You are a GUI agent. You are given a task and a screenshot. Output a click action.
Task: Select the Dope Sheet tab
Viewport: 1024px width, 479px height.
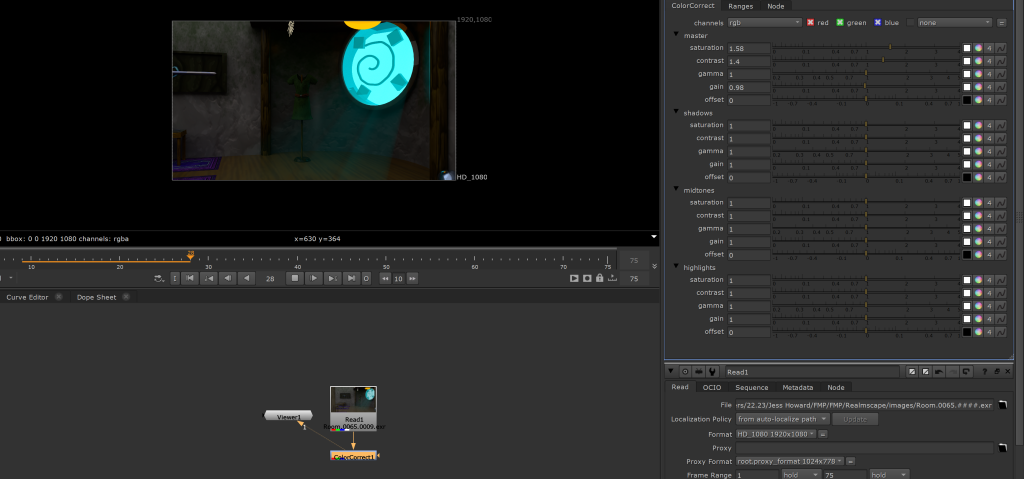click(x=97, y=297)
